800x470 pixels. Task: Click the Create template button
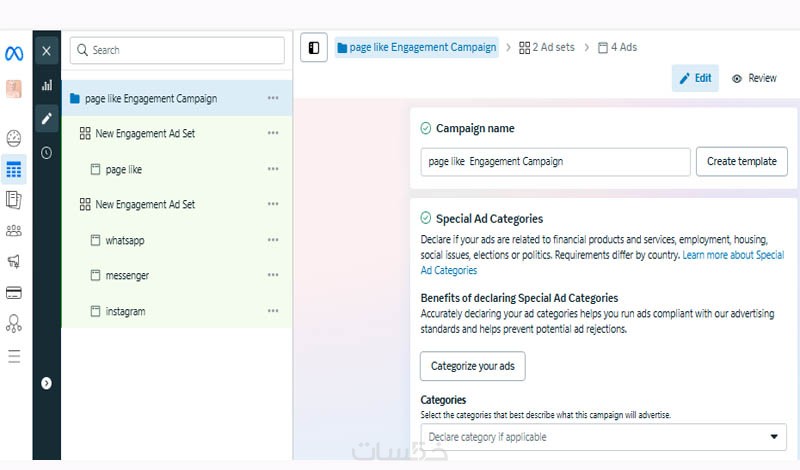pyautogui.click(x=742, y=161)
